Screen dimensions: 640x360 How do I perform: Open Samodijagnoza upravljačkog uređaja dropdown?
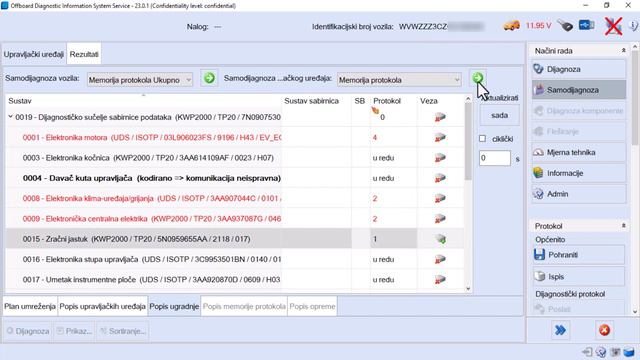399,80
